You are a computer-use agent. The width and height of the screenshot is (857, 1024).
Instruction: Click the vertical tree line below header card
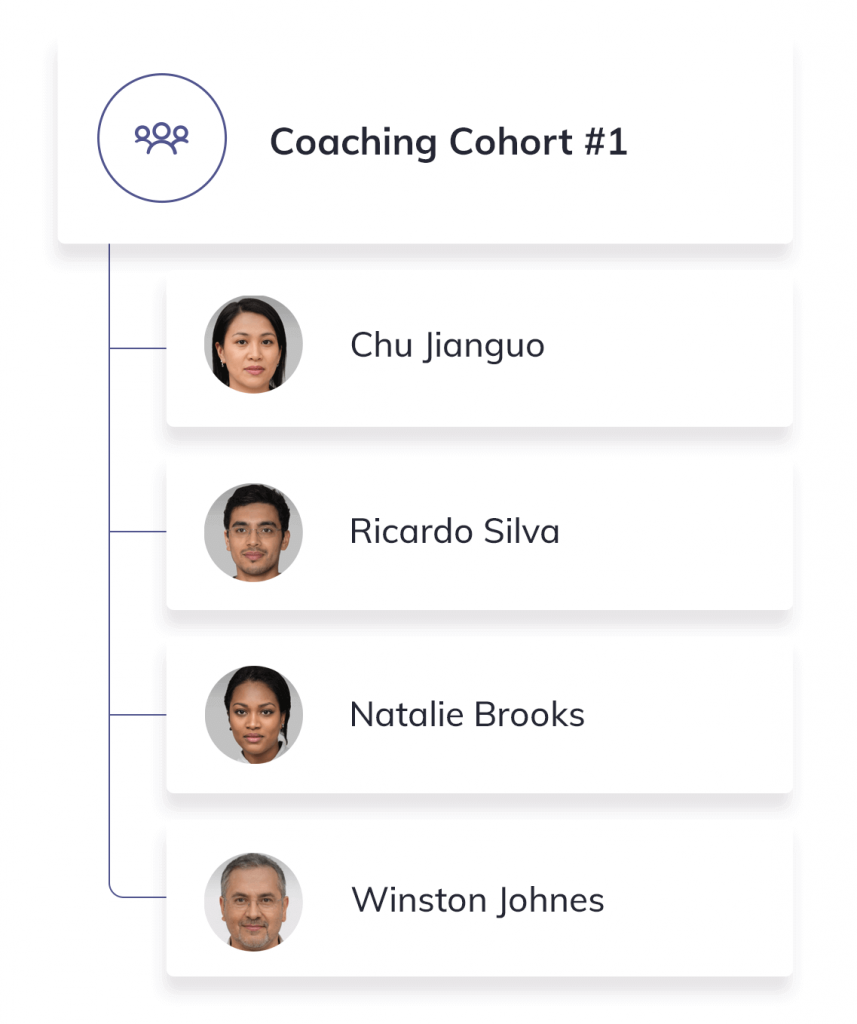109,440
